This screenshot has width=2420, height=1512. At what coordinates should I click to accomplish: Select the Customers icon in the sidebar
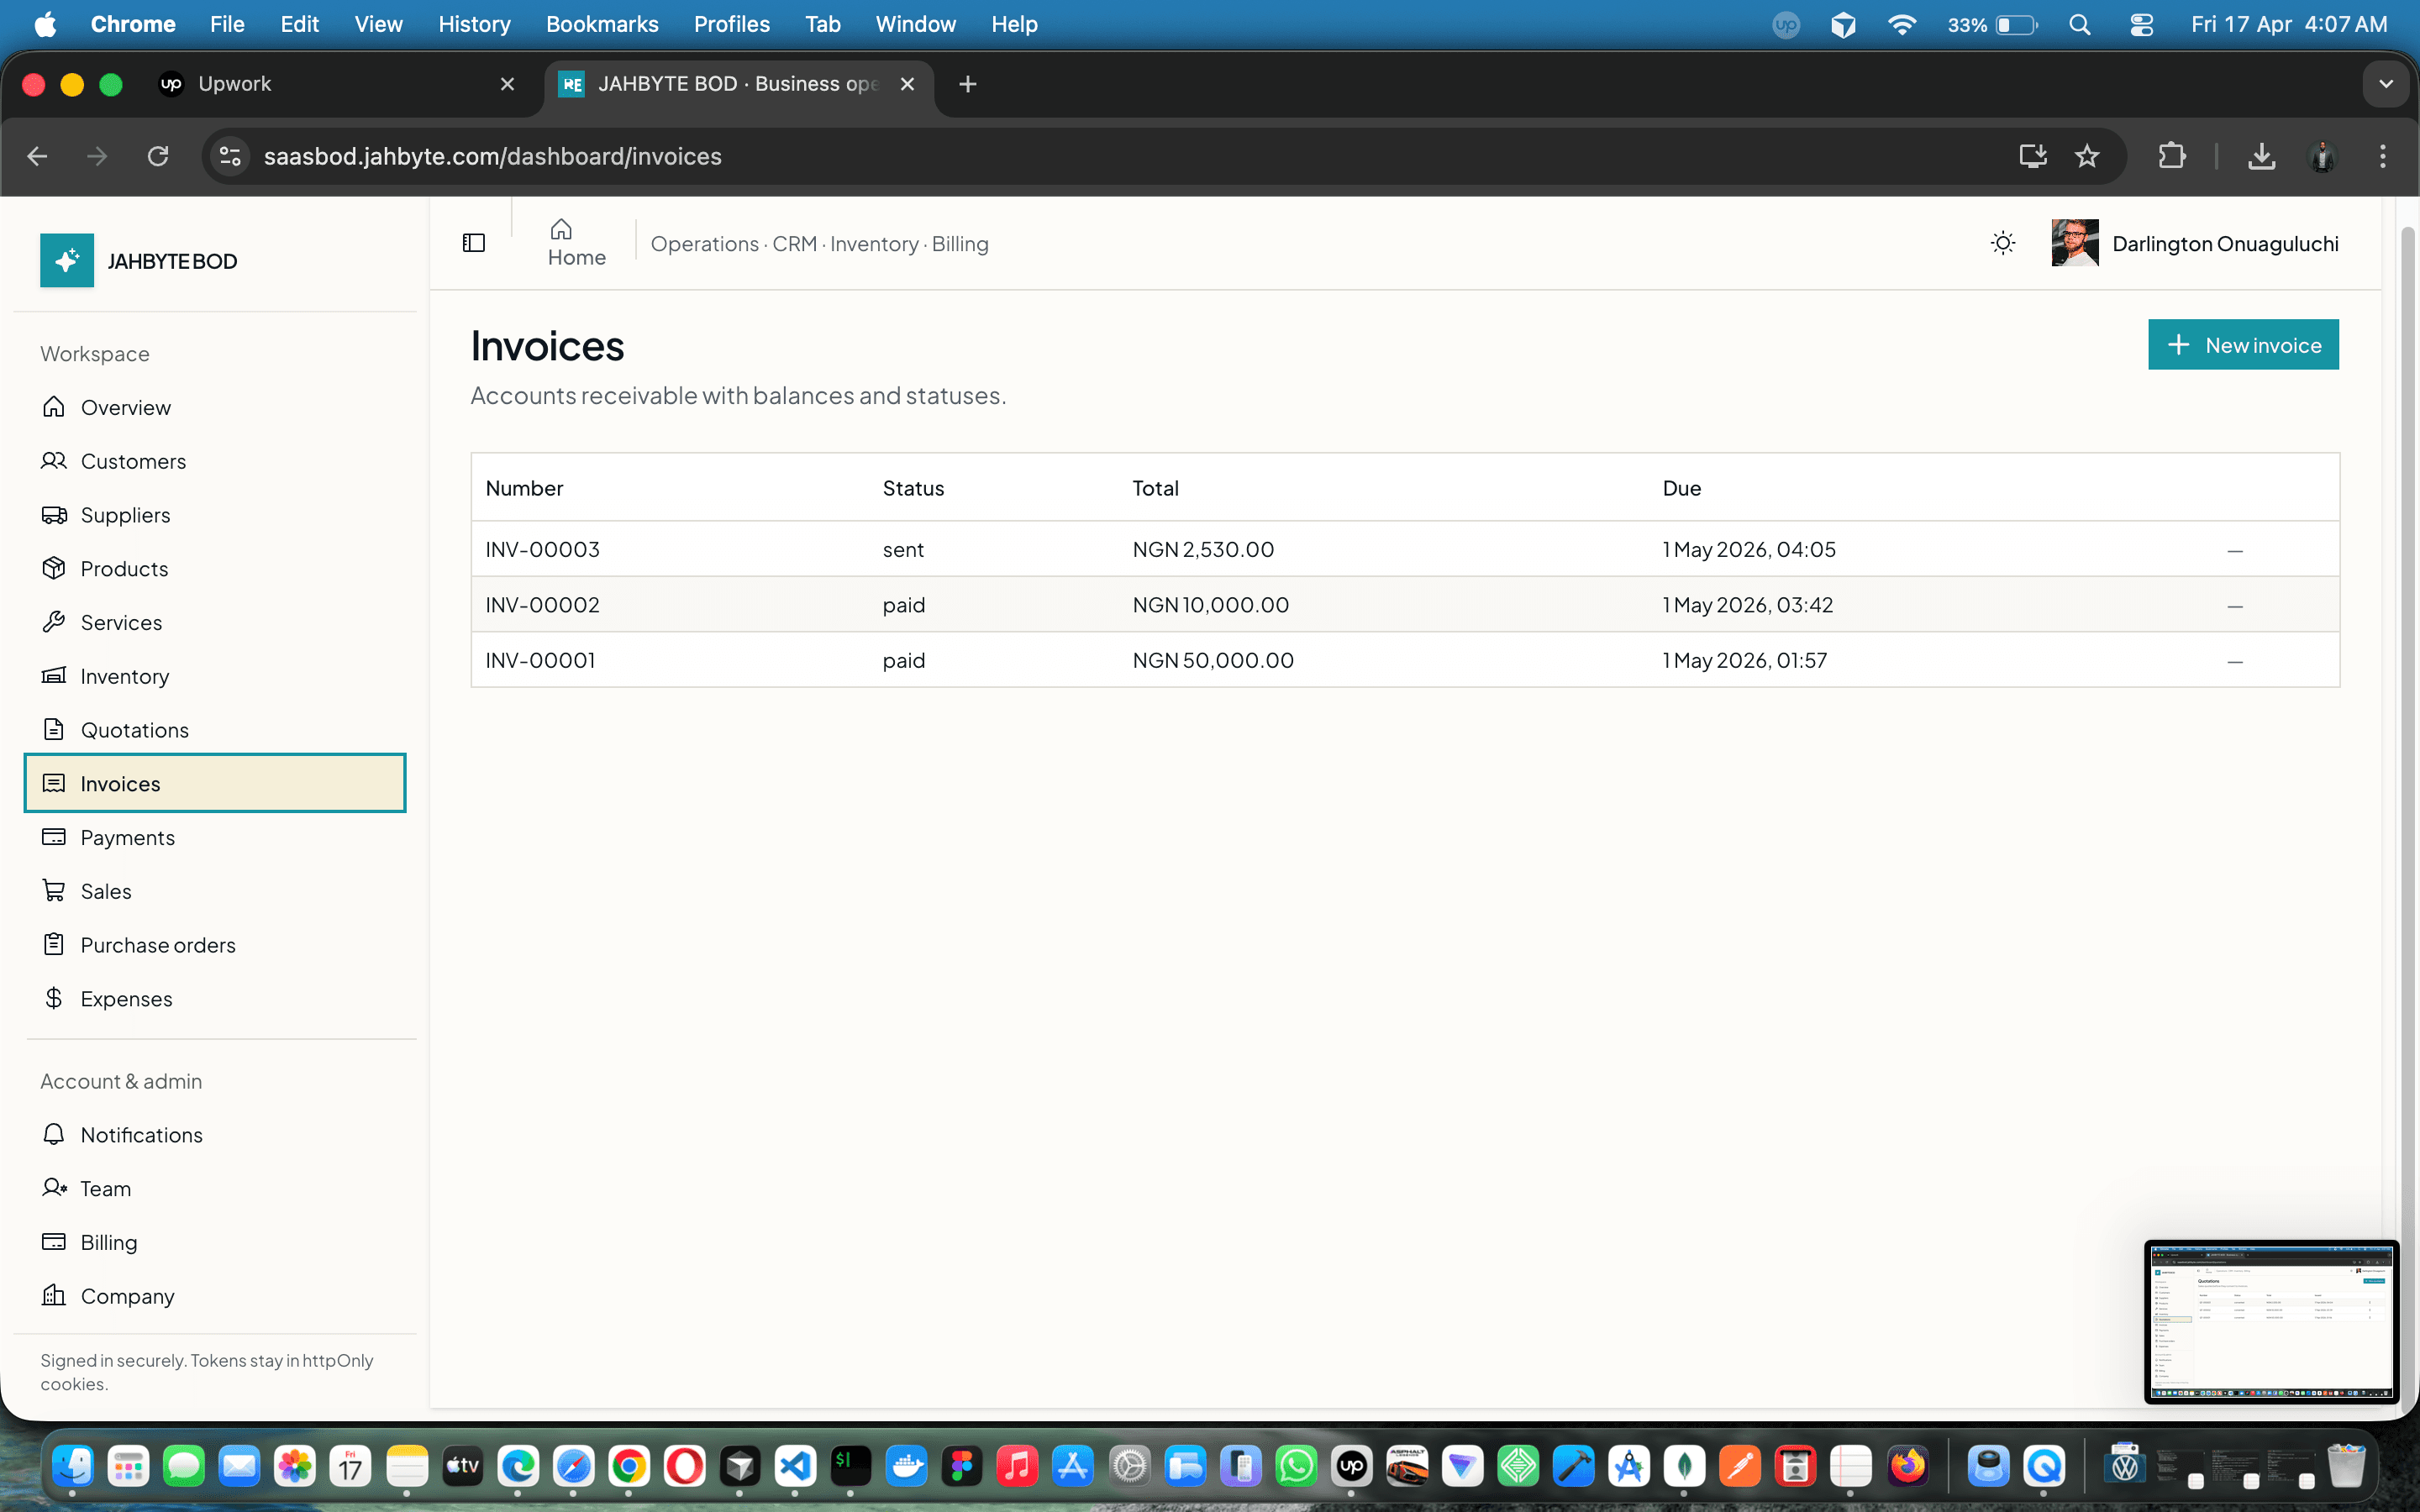55,460
